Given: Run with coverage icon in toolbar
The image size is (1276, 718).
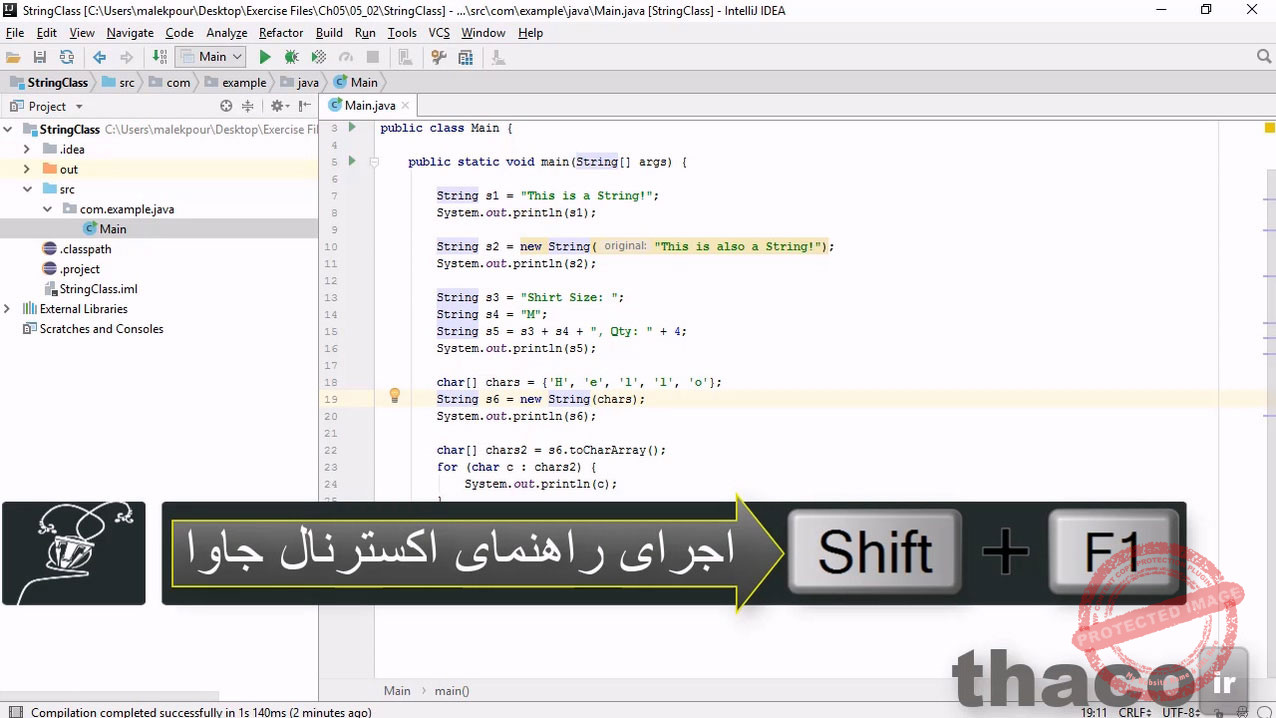Looking at the screenshot, I should click(318, 58).
